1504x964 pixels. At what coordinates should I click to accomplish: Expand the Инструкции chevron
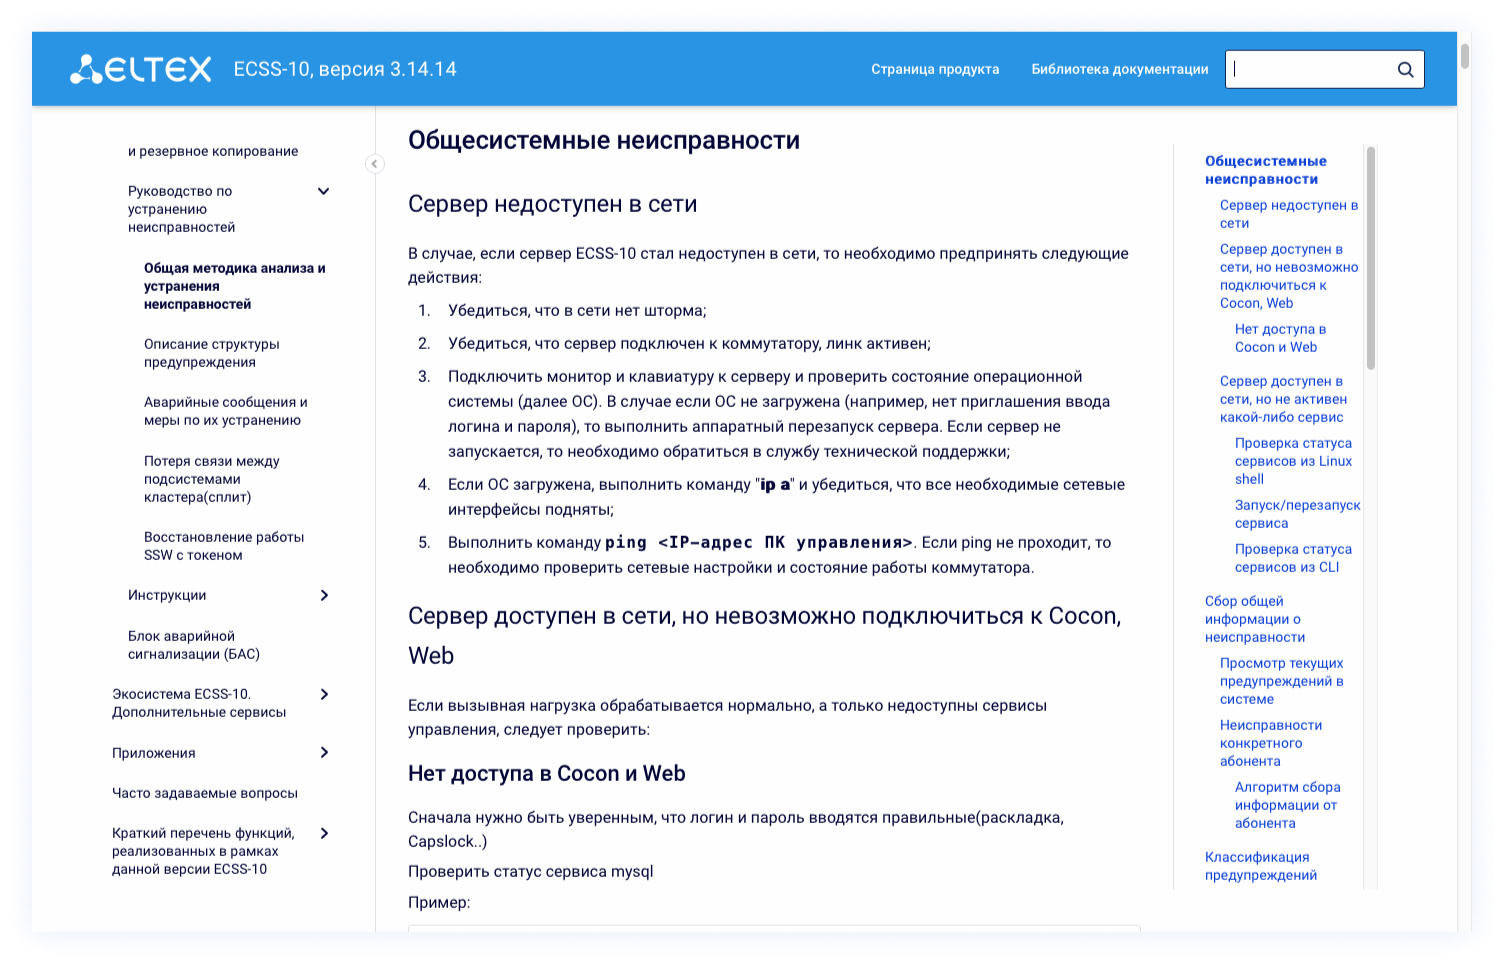324,595
